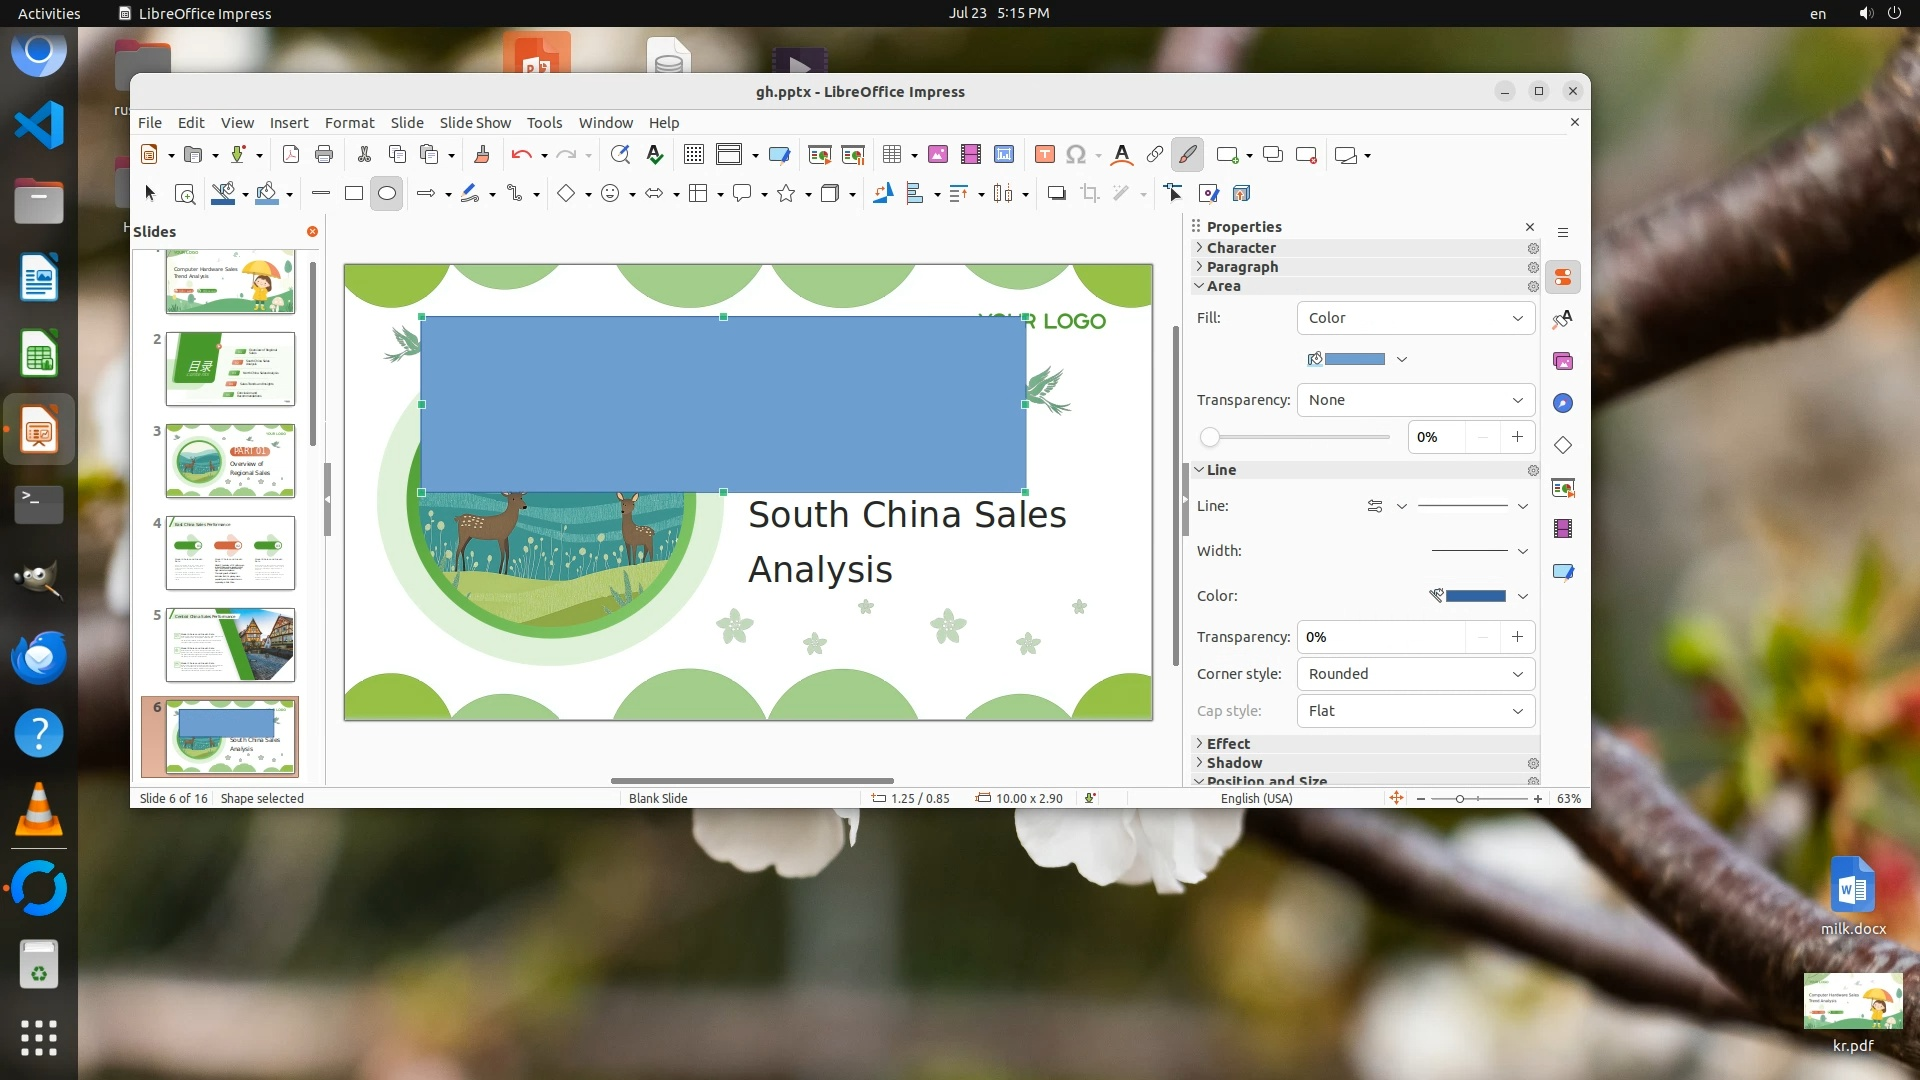Screen dimensions: 1920x1080
Task: Click the Insert Hyperlink chain icon
Action: pos(1154,154)
